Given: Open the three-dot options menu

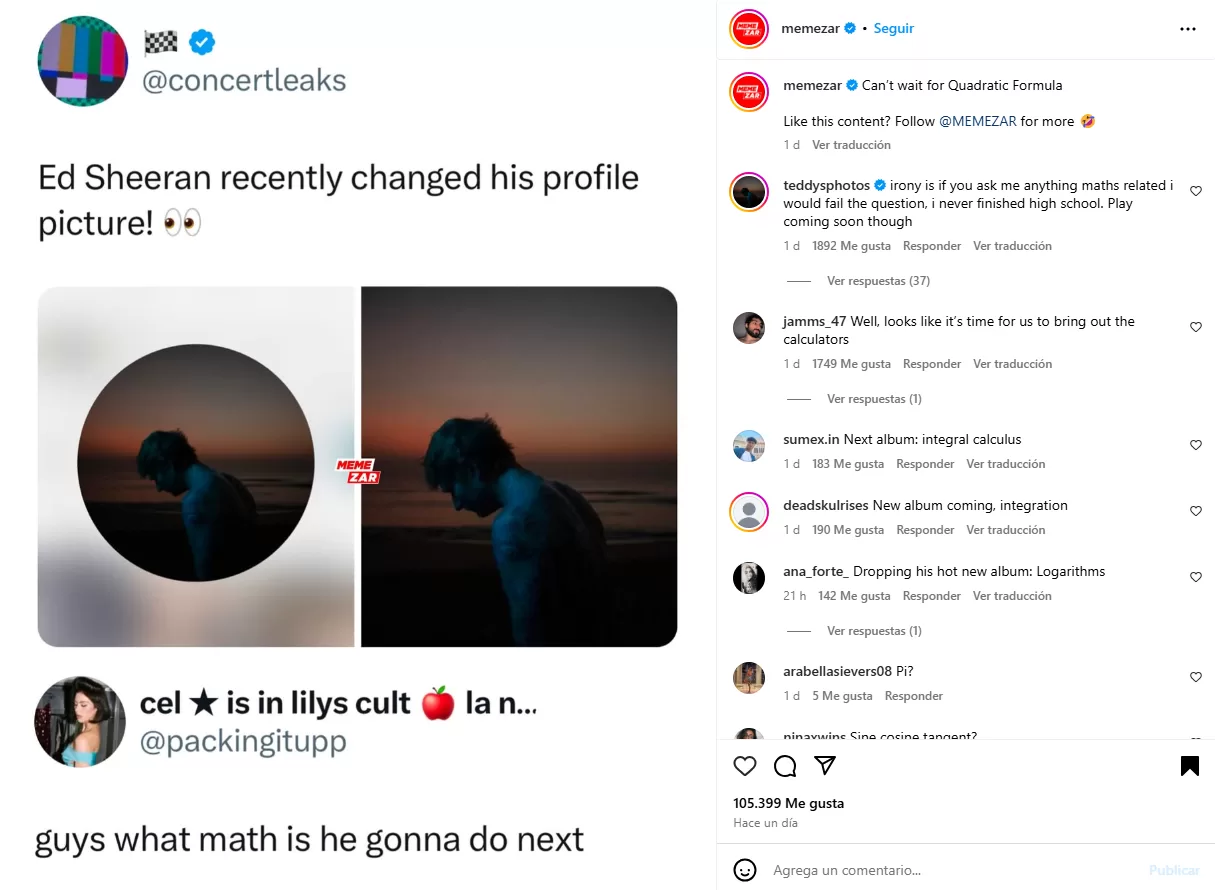Looking at the screenshot, I should coord(1187,29).
